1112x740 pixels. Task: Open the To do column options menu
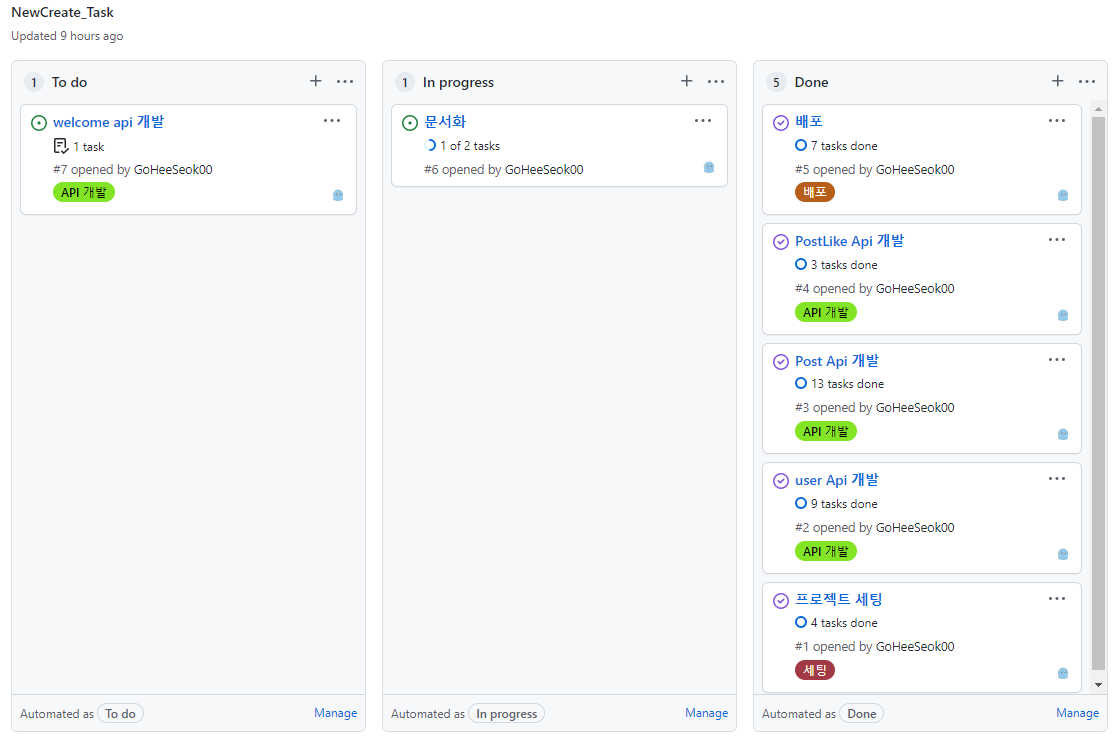[345, 82]
